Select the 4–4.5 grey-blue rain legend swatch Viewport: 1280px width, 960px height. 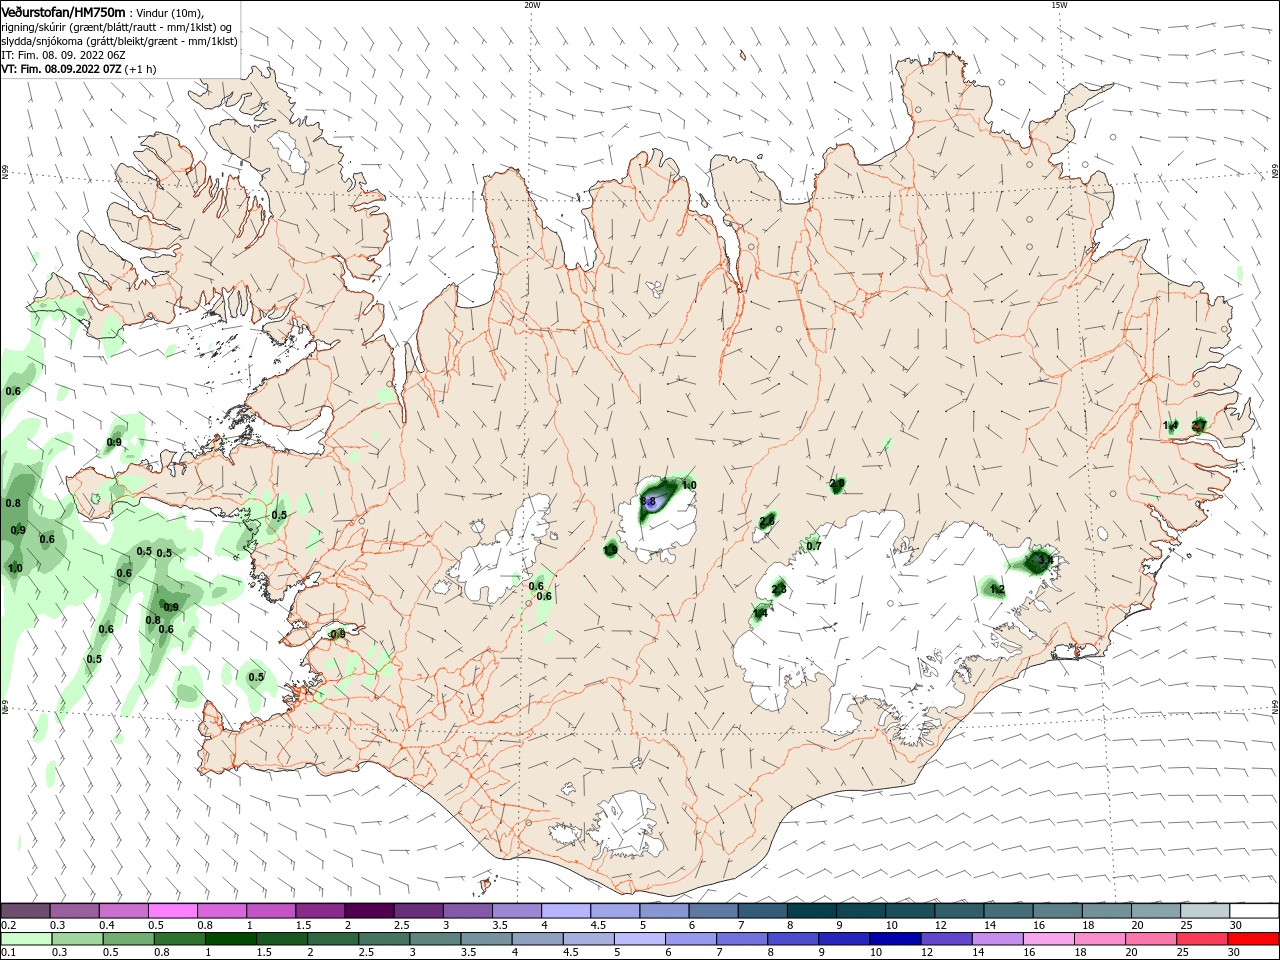click(538, 939)
